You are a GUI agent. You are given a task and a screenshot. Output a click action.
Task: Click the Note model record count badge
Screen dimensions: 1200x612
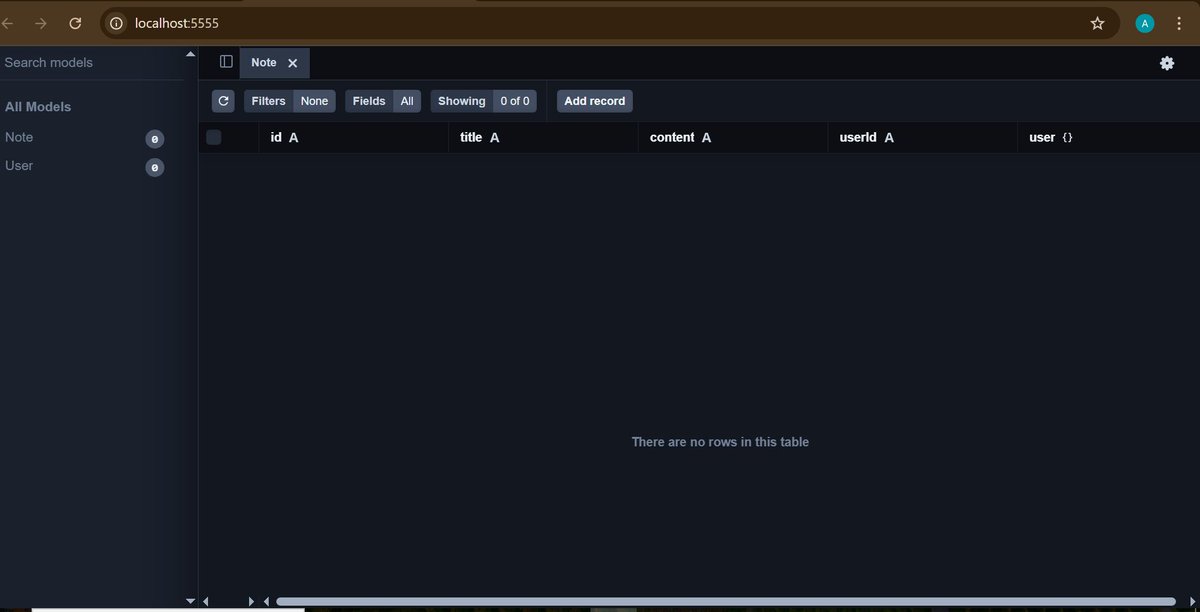pos(154,139)
